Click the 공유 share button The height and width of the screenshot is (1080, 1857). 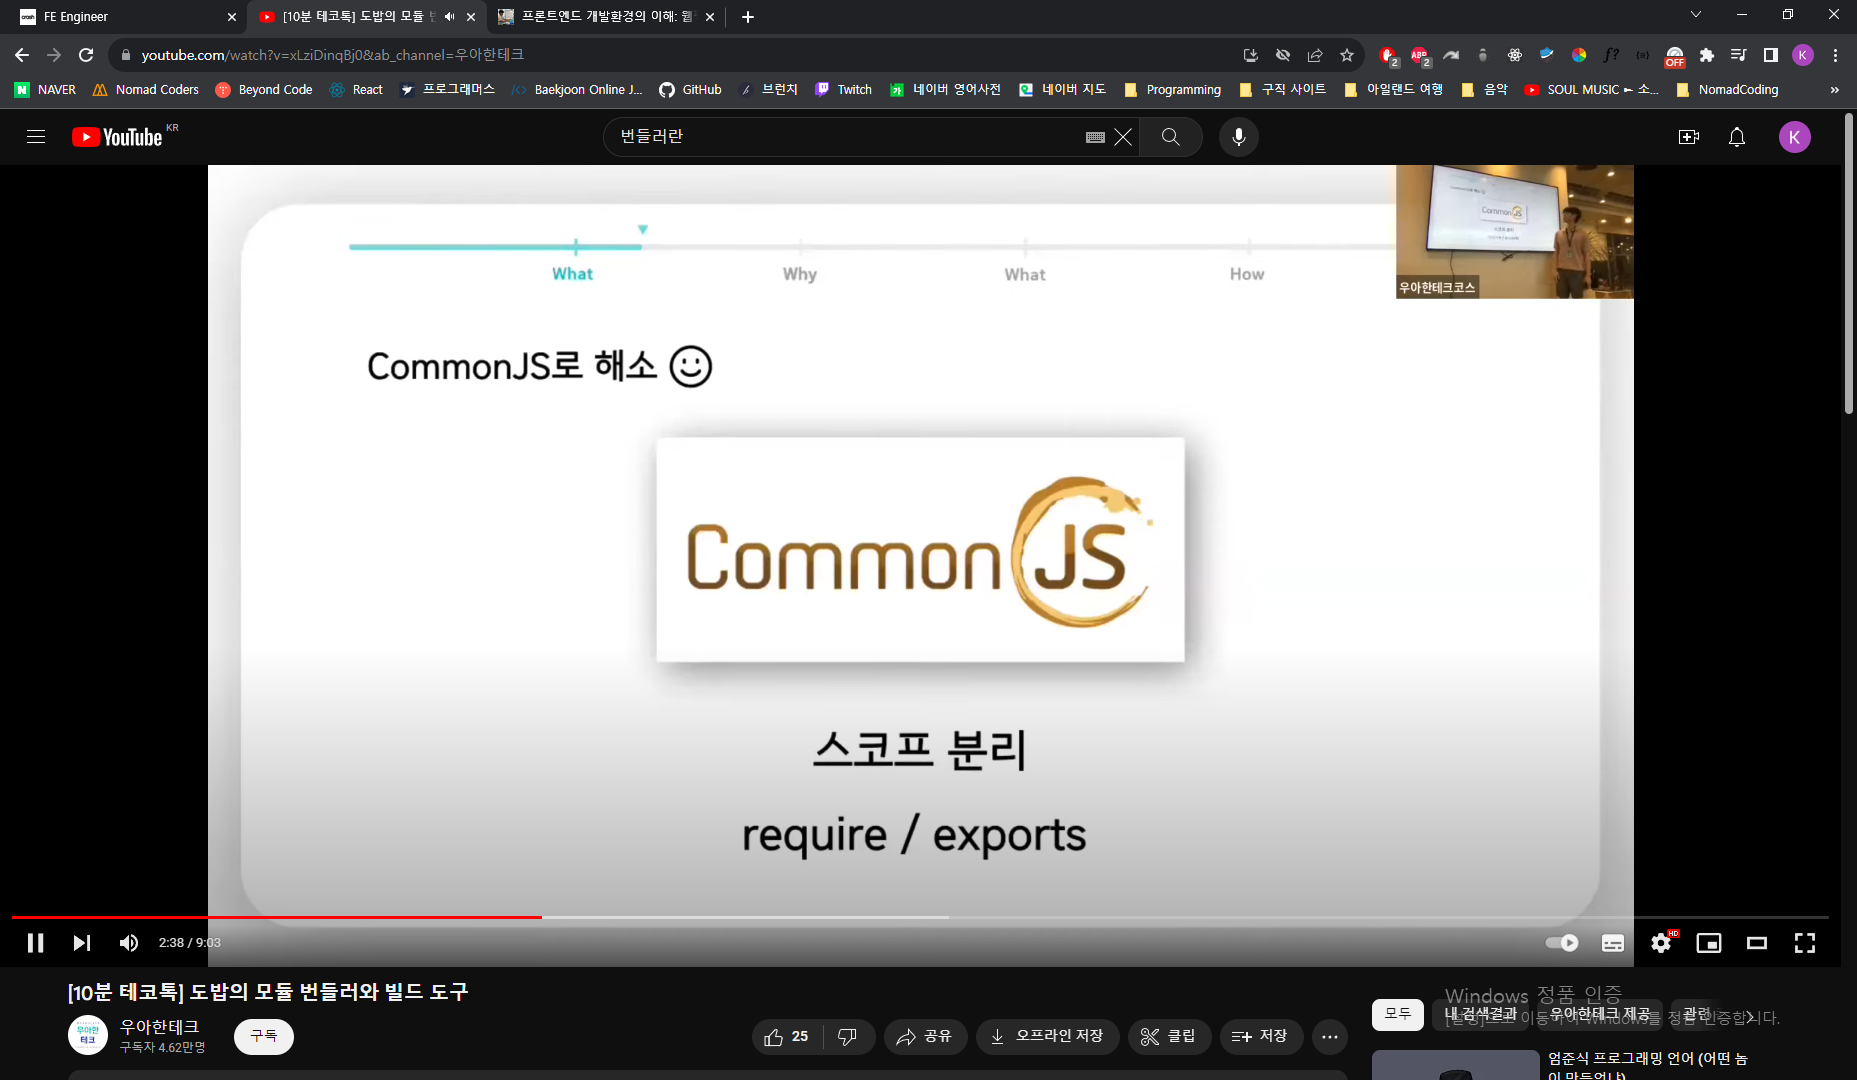[925, 1037]
